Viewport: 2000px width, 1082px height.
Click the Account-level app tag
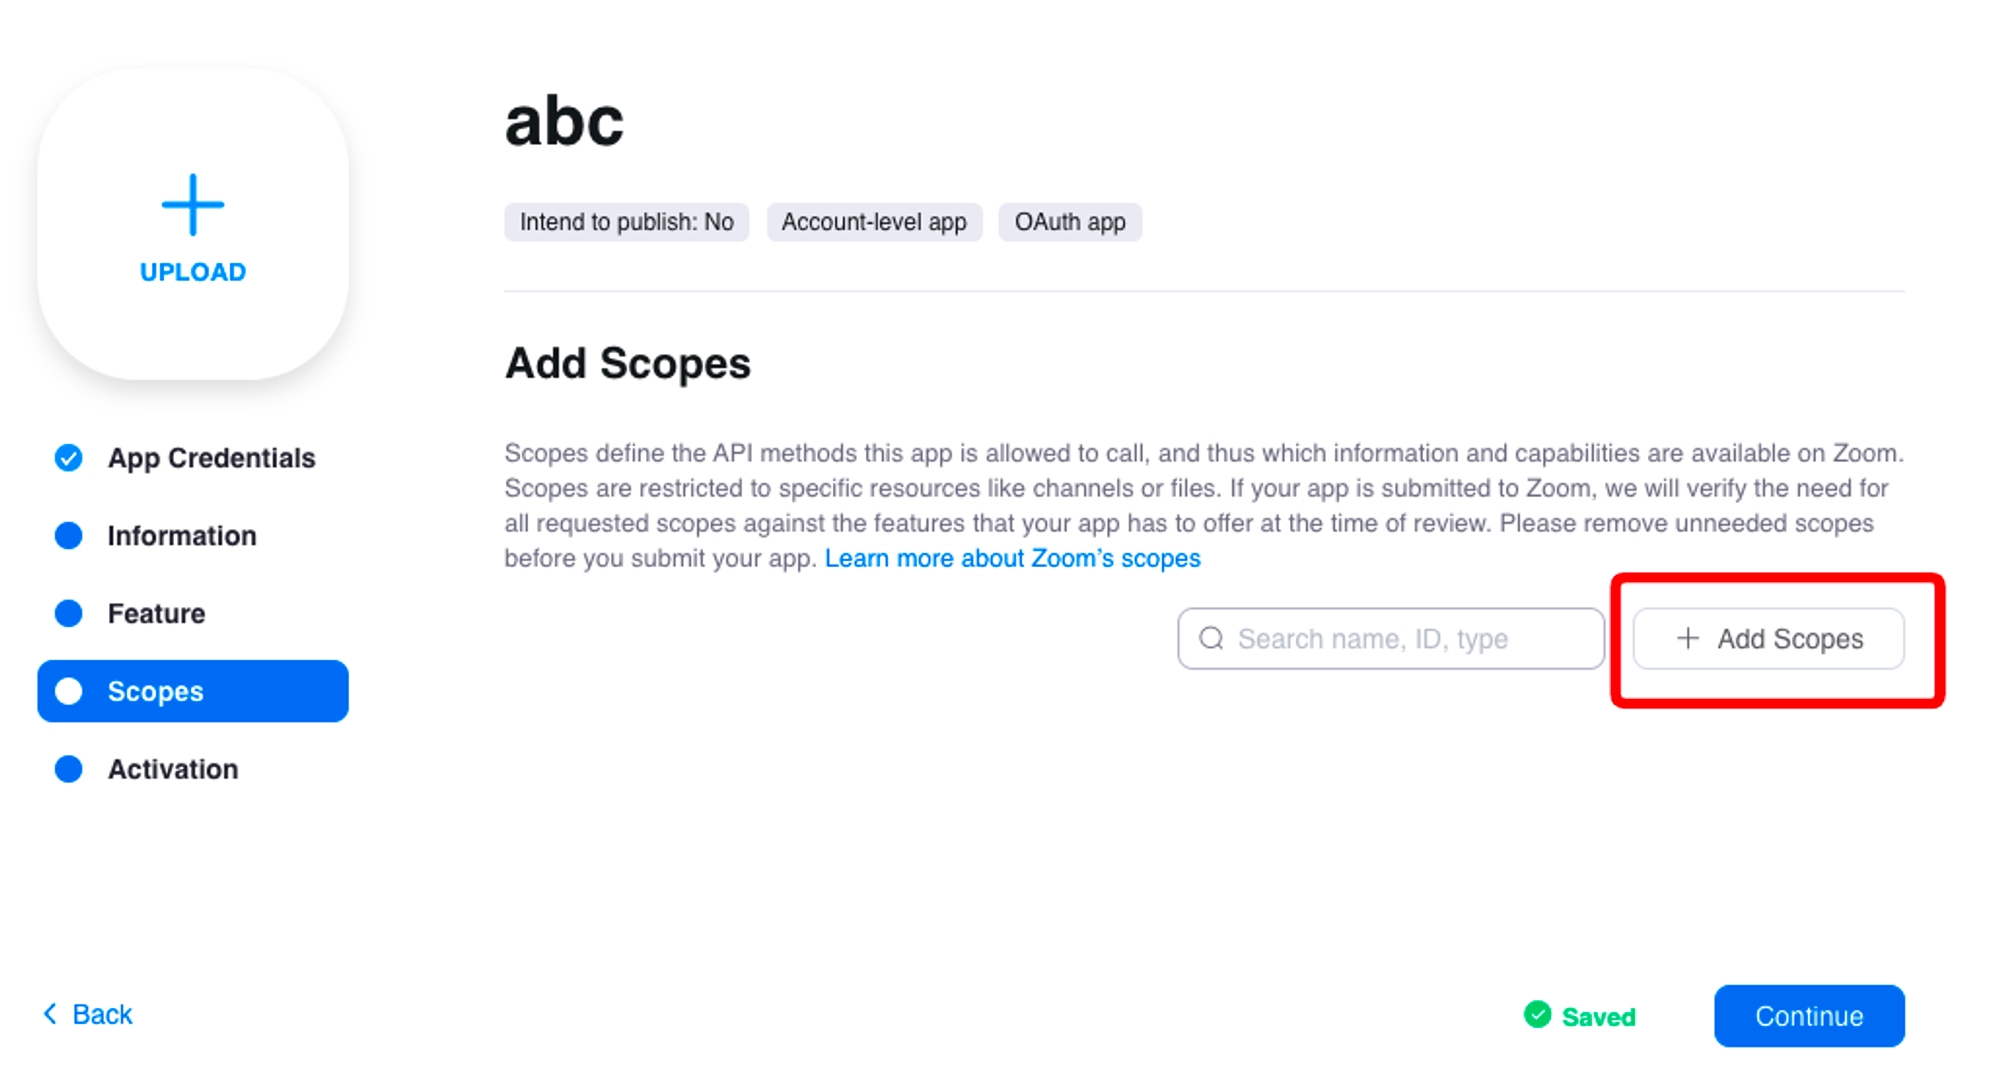(x=874, y=222)
